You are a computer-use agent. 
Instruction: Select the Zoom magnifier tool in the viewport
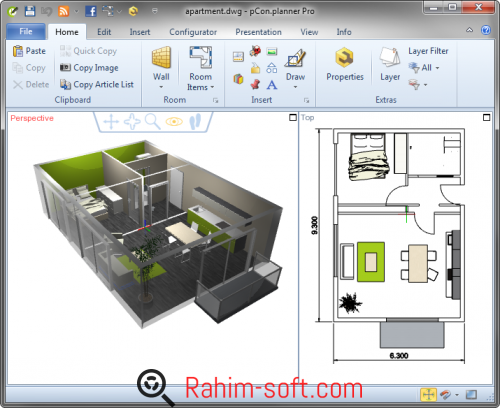point(153,122)
